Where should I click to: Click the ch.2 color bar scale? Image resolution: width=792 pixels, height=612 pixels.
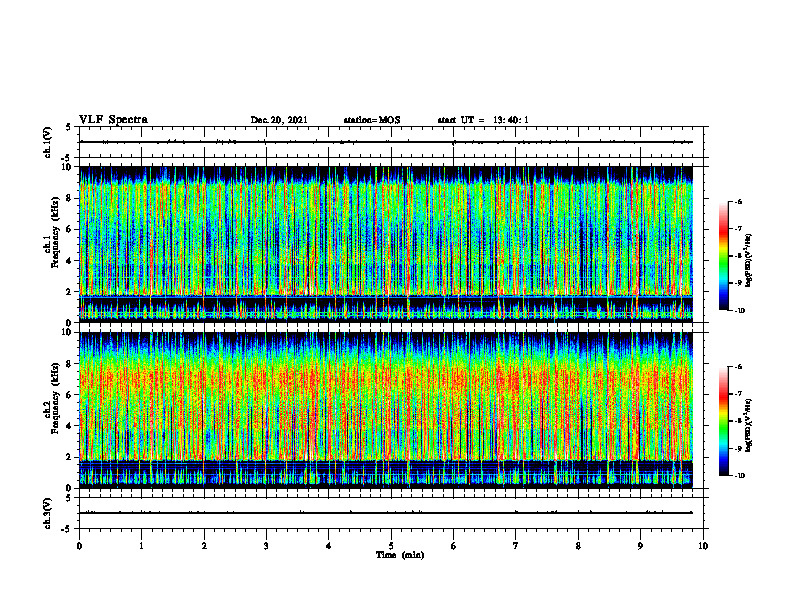tap(724, 421)
